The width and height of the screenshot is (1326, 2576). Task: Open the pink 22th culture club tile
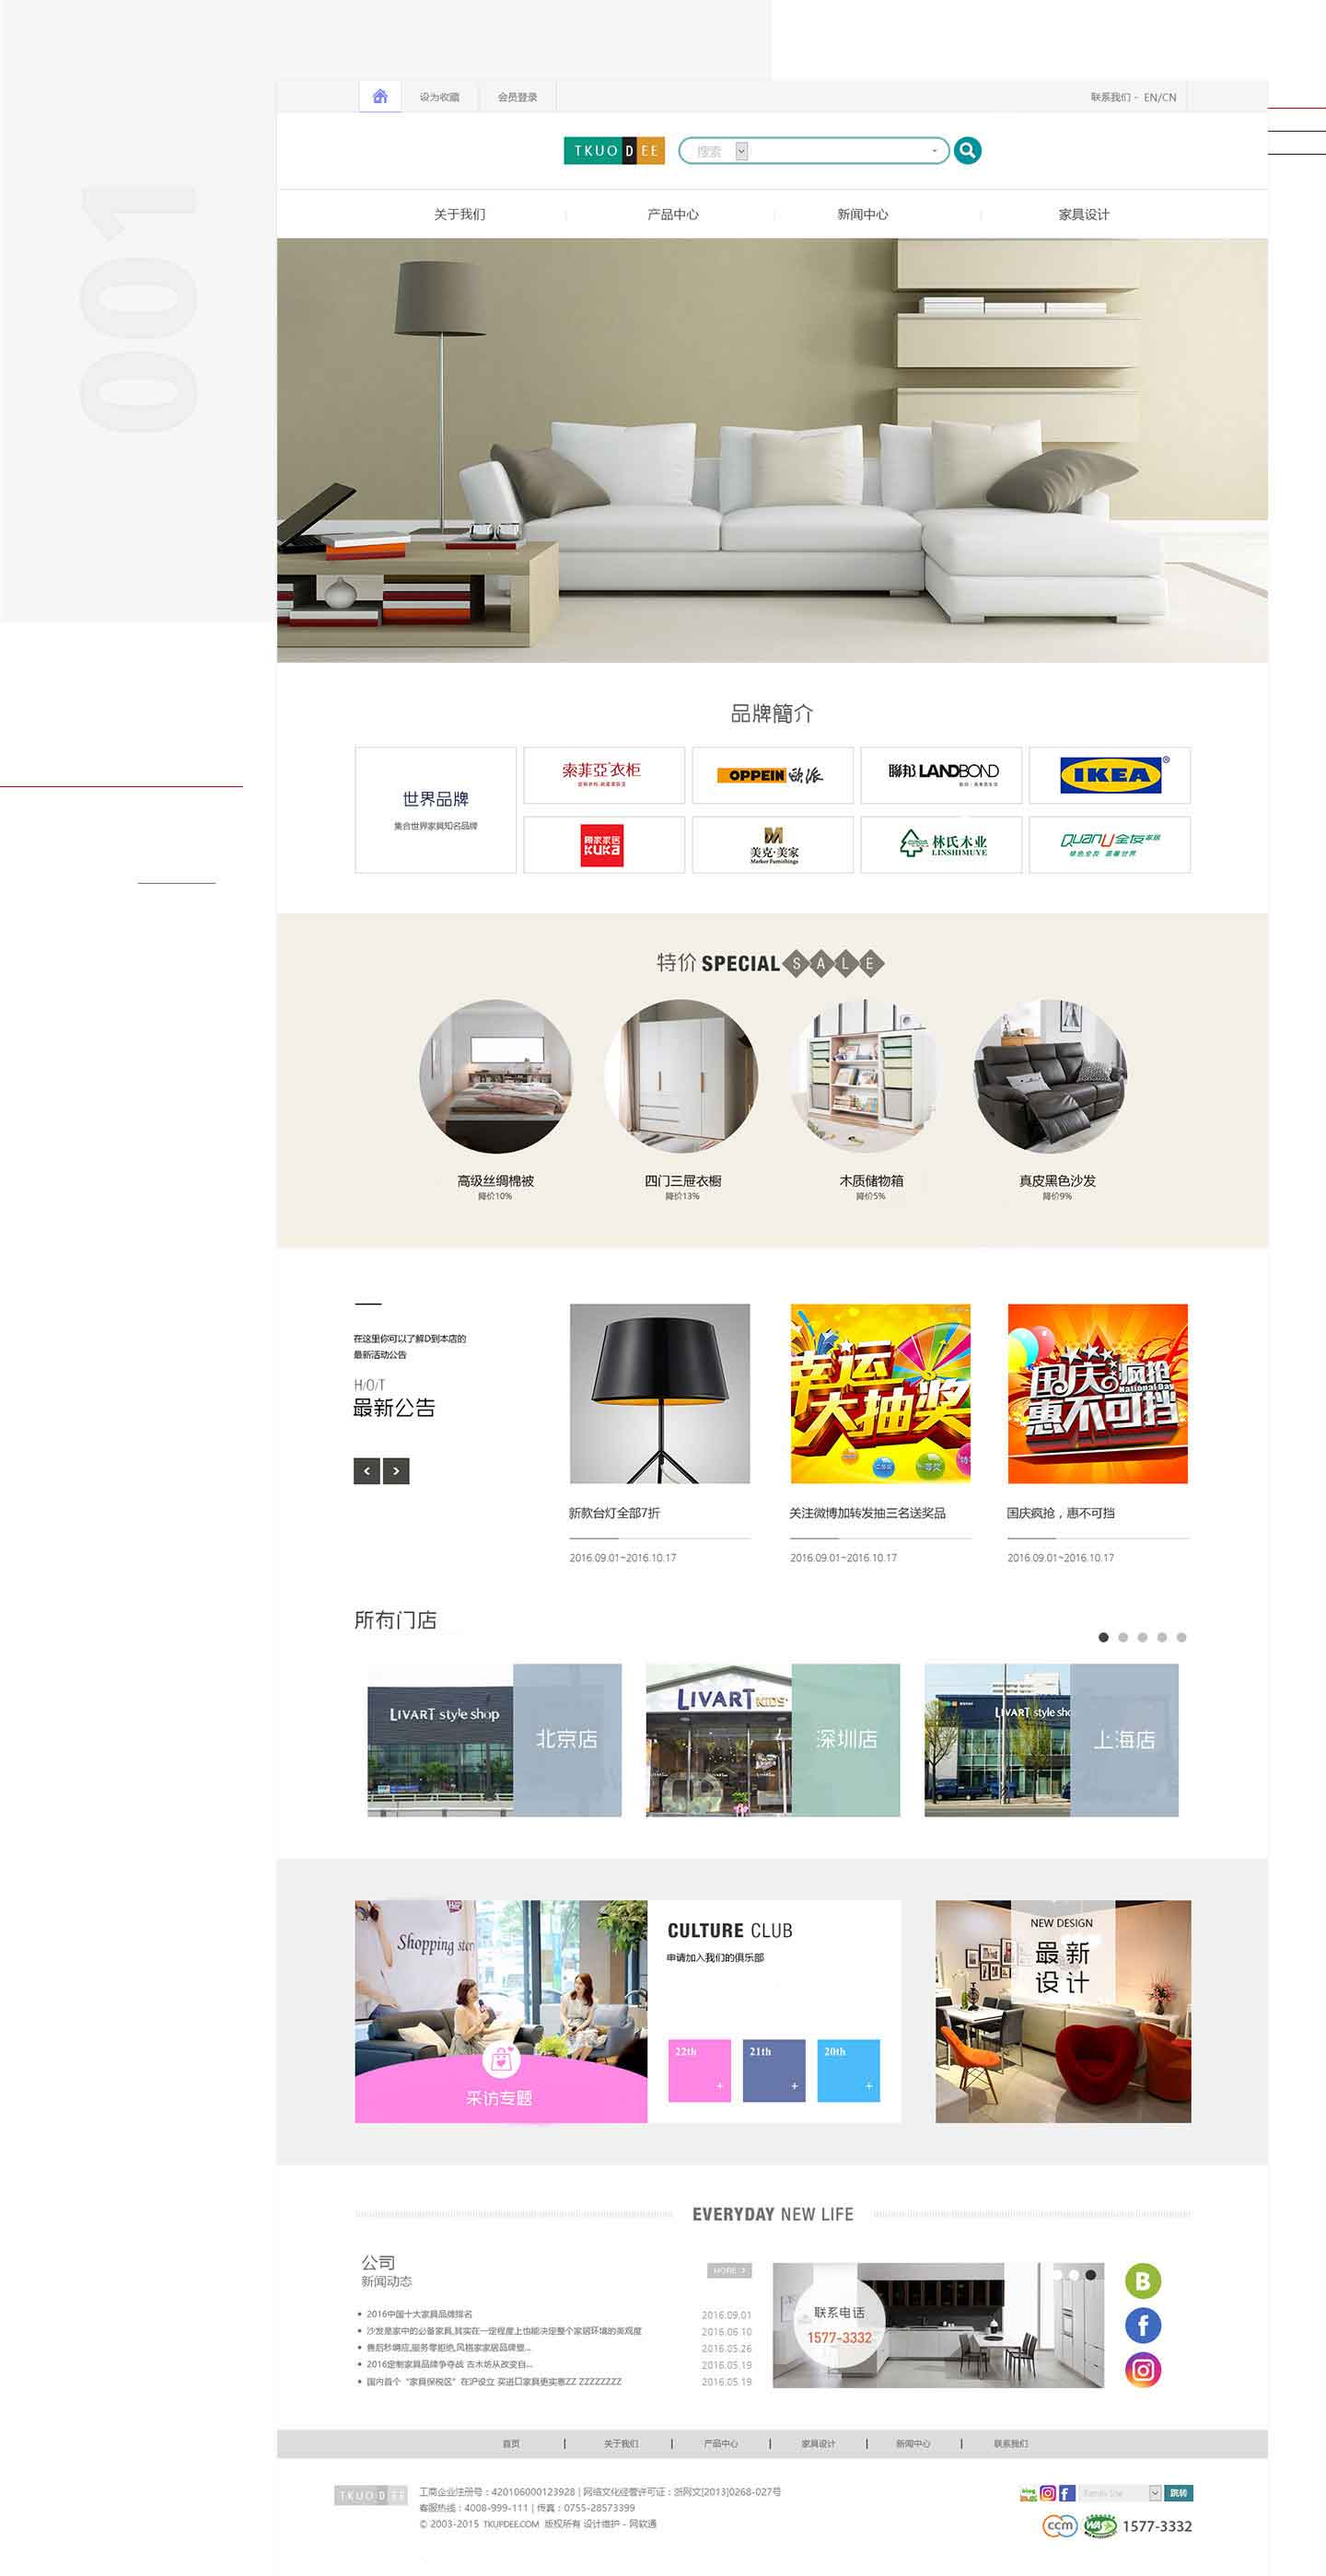(699, 2070)
